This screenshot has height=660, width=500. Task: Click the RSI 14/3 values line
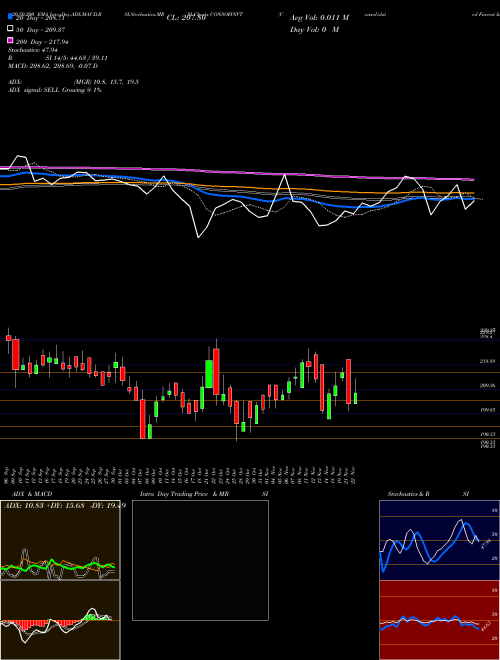[58, 58]
